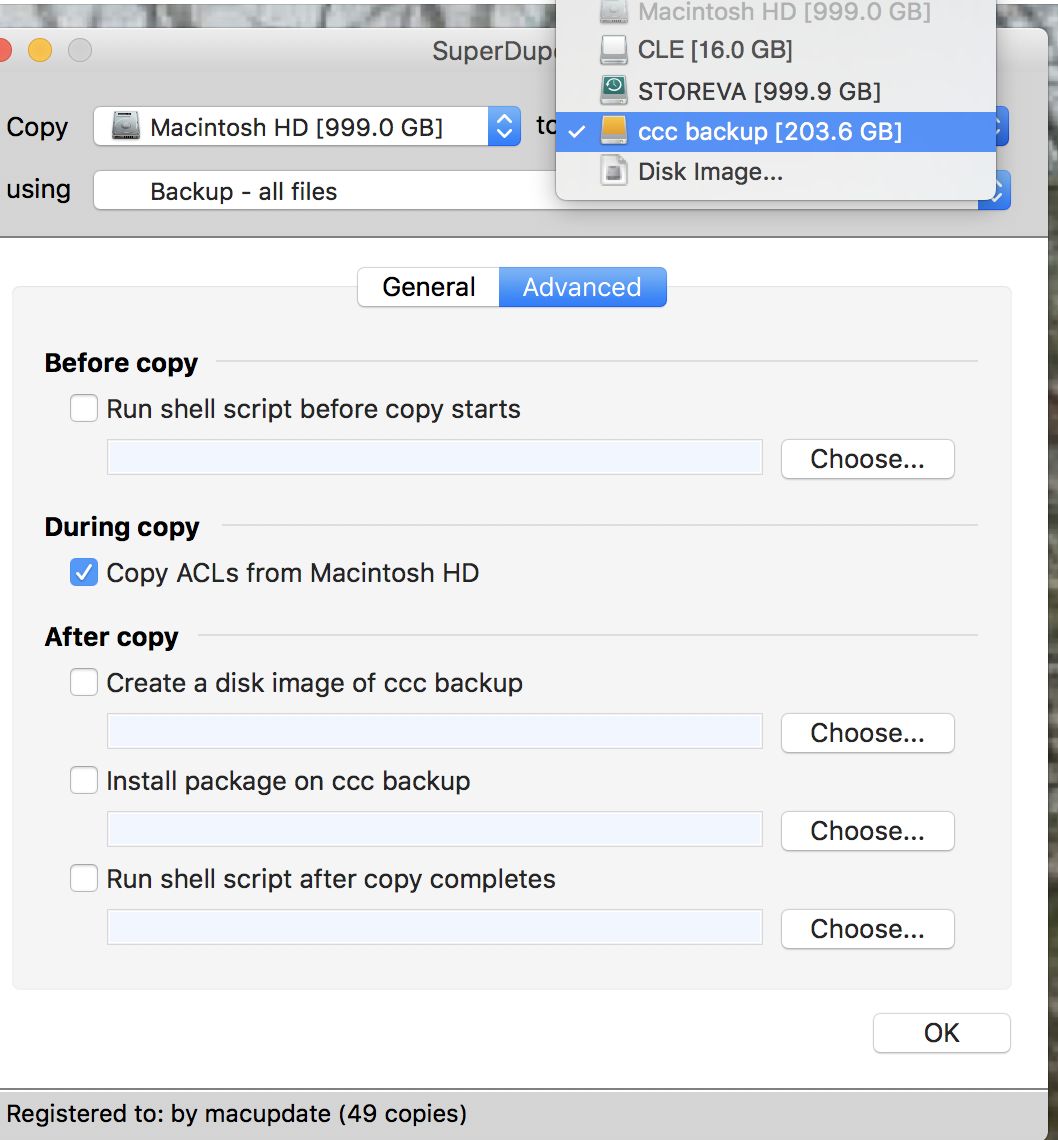This screenshot has height=1140, width=1058.
Task: Select STOREVA [999.9 GB] from destination menu
Action: (x=758, y=92)
